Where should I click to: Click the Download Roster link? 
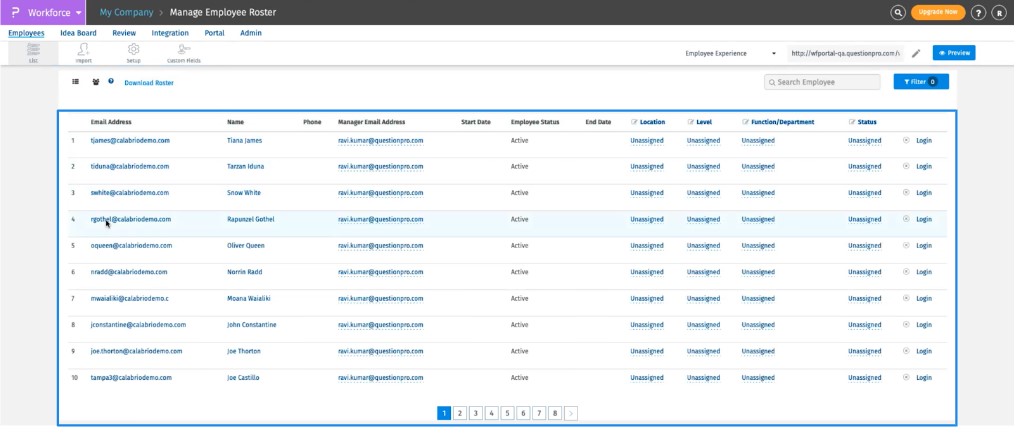click(149, 83)
